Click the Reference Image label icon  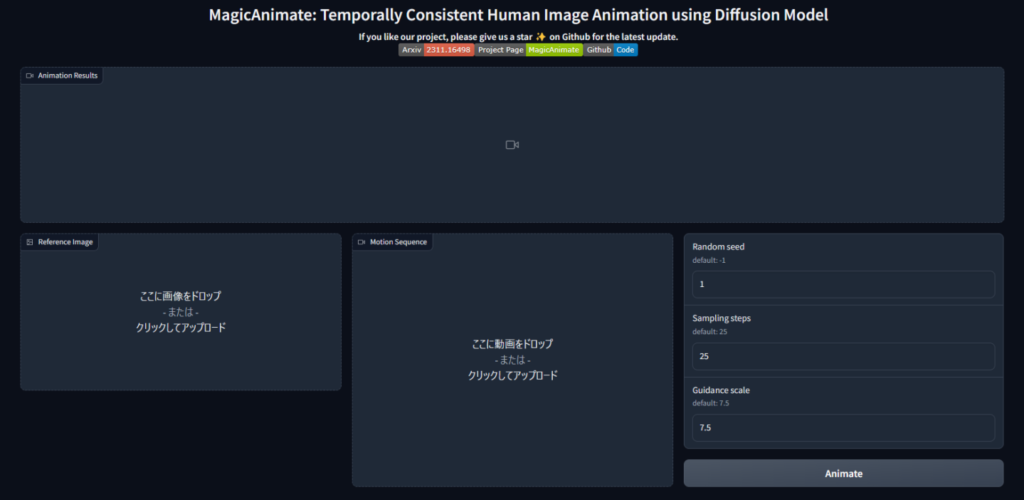coord(29,242)
